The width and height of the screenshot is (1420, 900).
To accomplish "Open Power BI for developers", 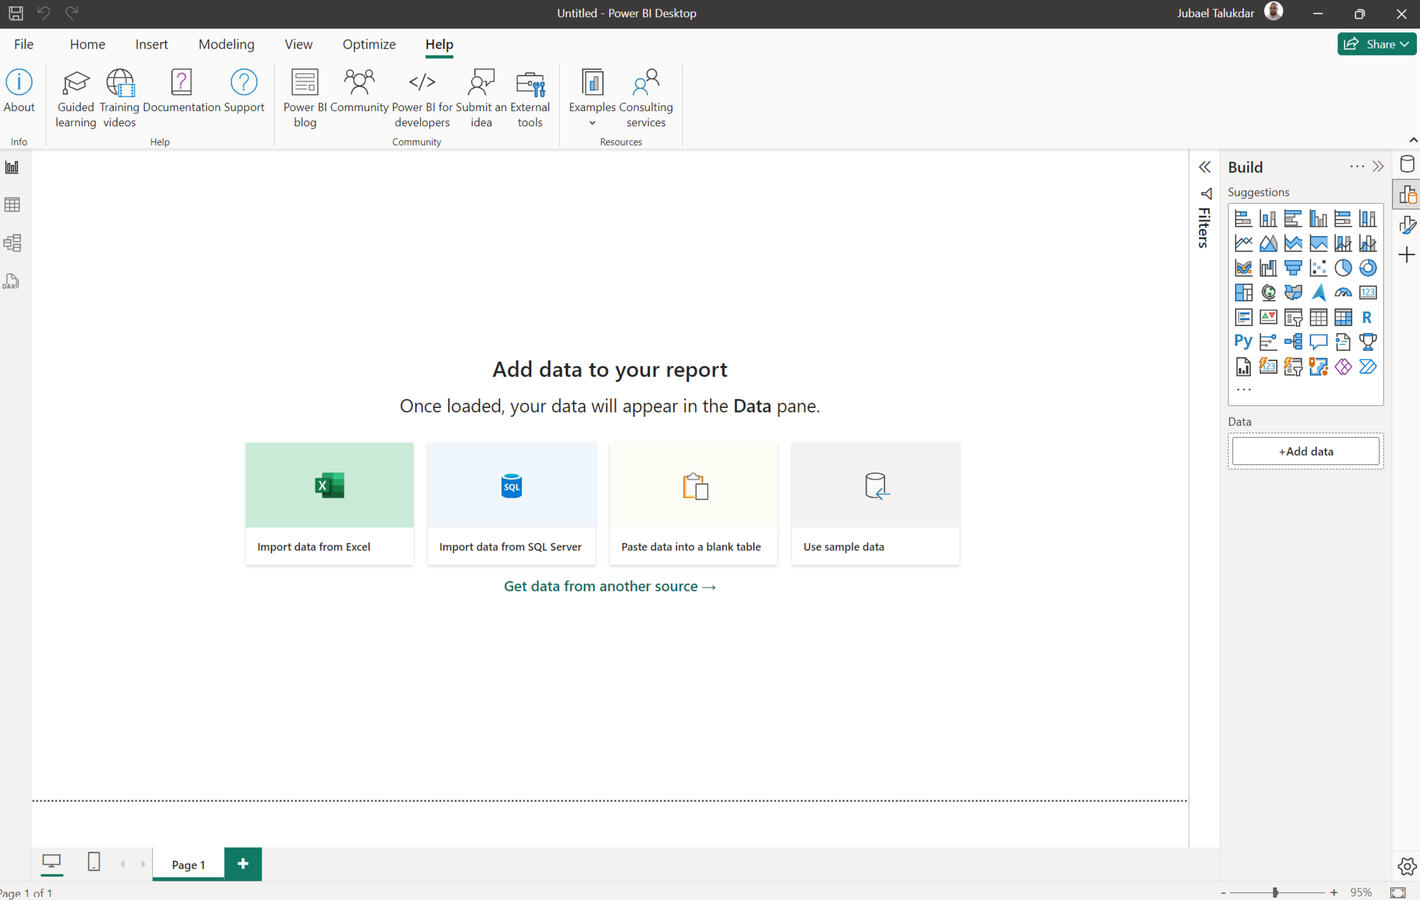I will click(x=422, y=98).
